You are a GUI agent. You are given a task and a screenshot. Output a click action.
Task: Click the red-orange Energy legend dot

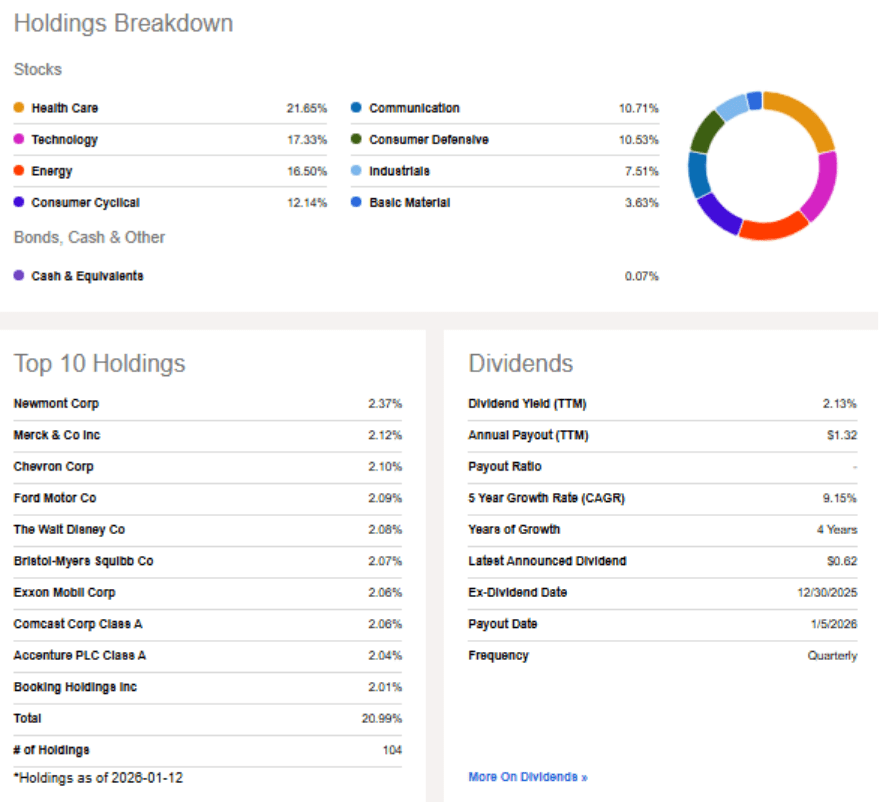point(19,170)
